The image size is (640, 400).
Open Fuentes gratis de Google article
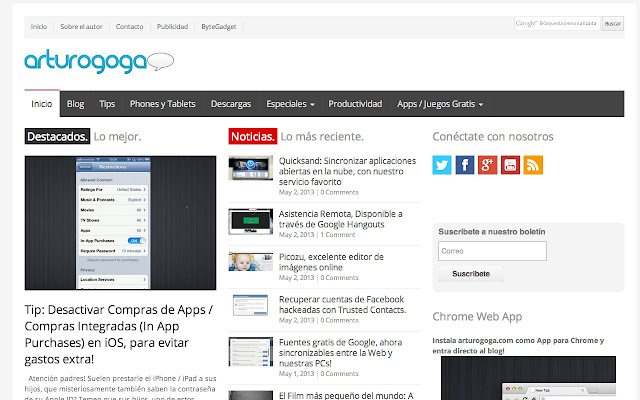click(340, 353)
